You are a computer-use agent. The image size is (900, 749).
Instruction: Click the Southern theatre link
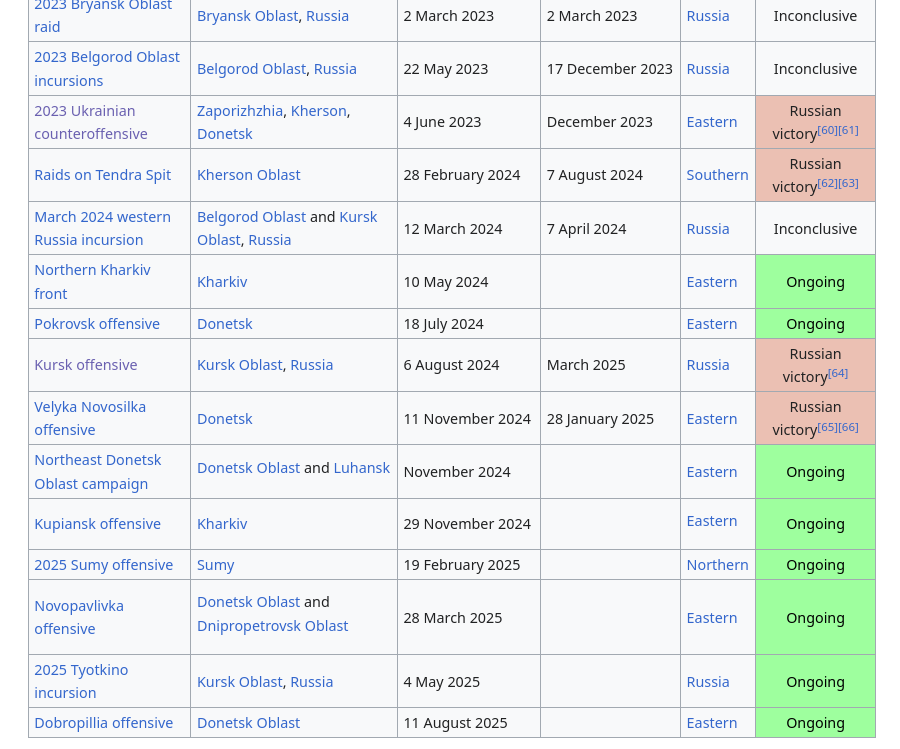(x=717, y=175)
